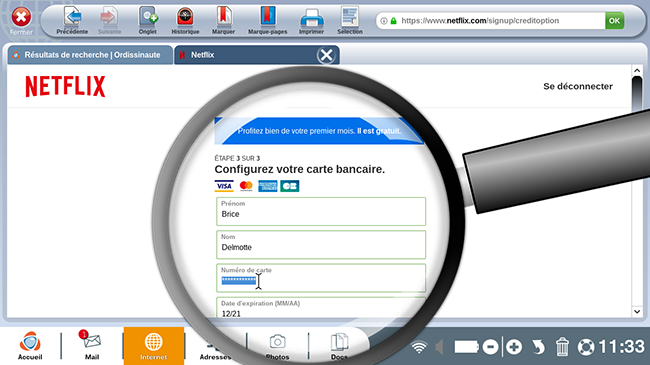Click the red Fermer close icon
This screenshot has width=650, height=365.
pos(21,17)
